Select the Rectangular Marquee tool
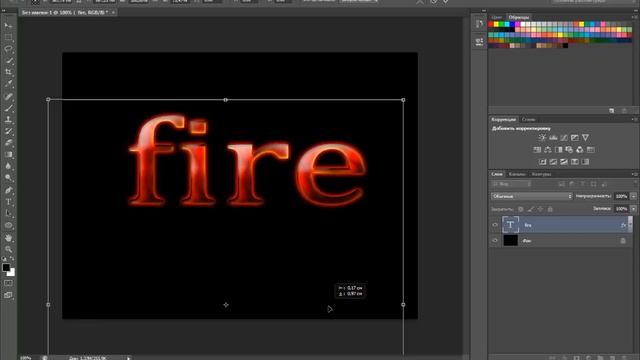The height and width of the screenshot is (360, 640). click(x=8, y=37)
